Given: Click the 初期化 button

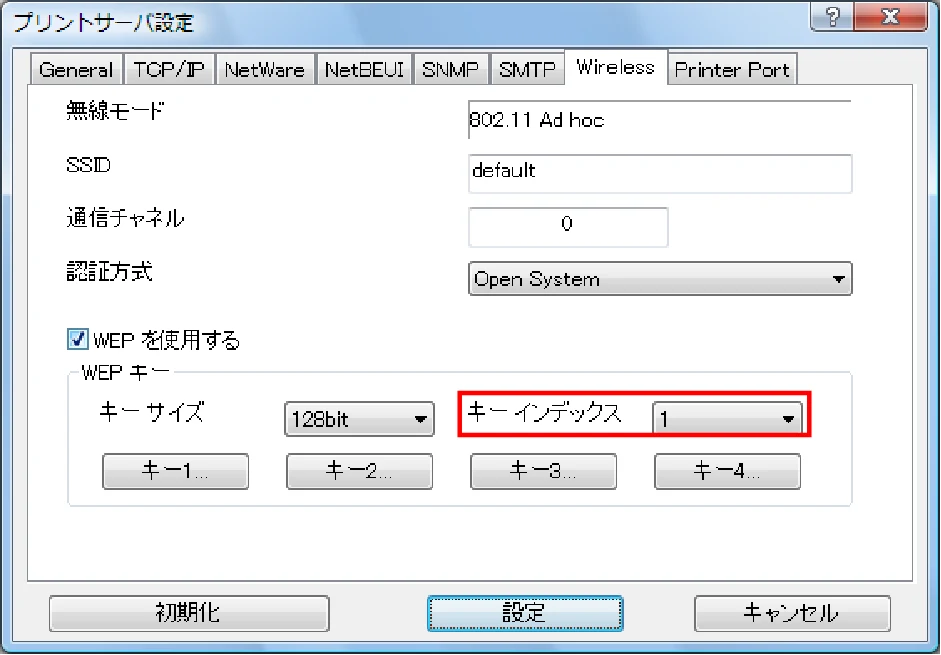Looking at the screenshot, I should coord(189,613).
